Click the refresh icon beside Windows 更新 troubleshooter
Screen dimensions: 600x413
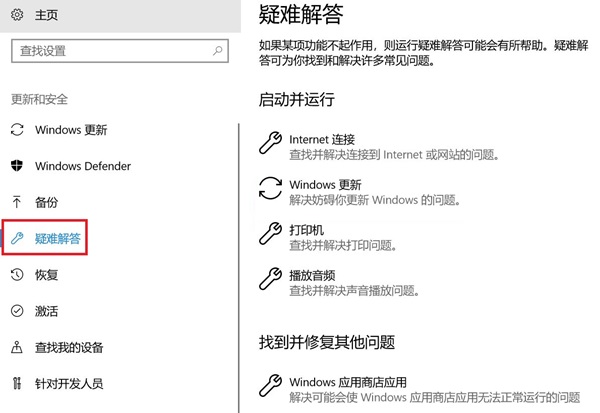click(x=271, y=188)
